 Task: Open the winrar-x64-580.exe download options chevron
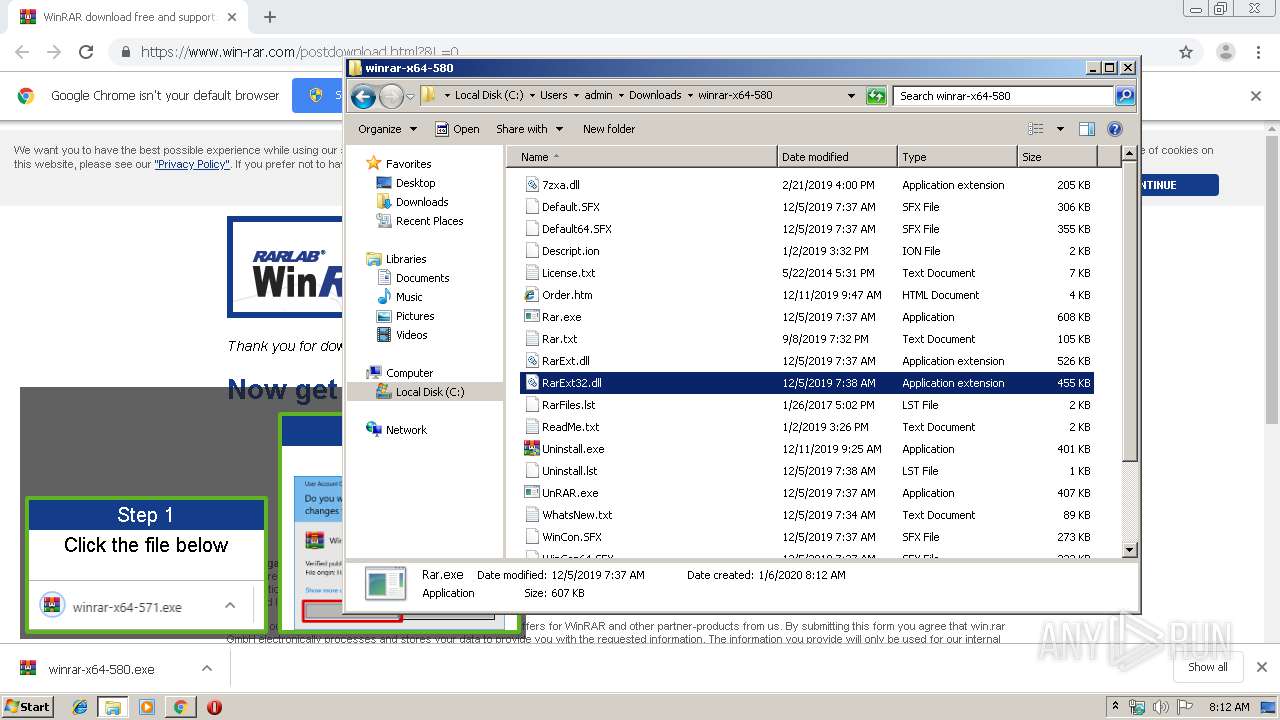point(207,669)
